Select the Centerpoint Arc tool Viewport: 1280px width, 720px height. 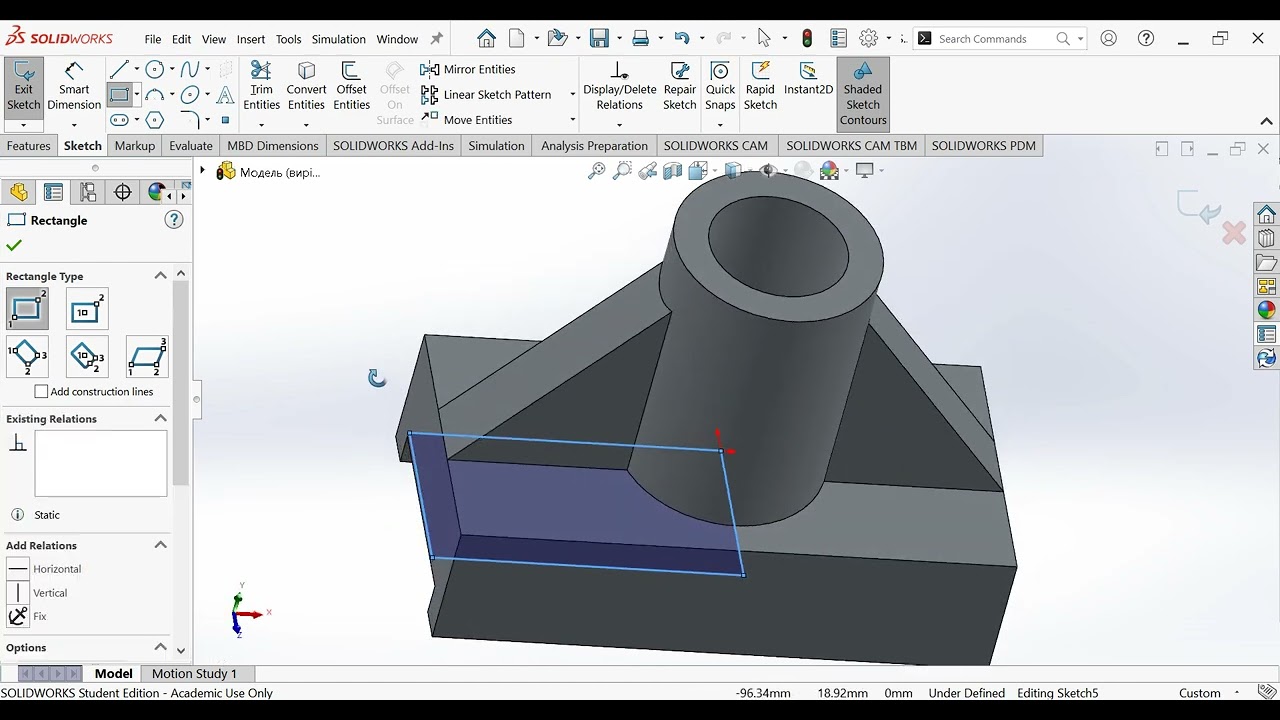(x=154, y=95)
